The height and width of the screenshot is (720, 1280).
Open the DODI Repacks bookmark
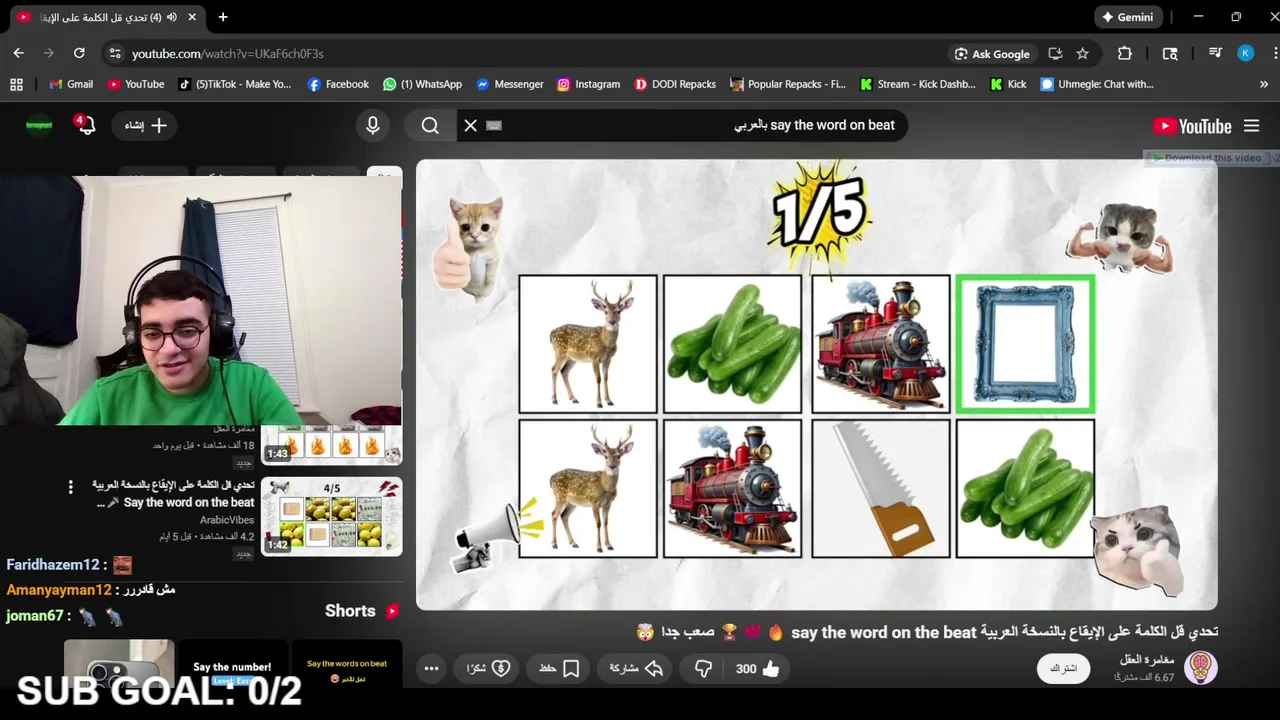pos(674,84)
